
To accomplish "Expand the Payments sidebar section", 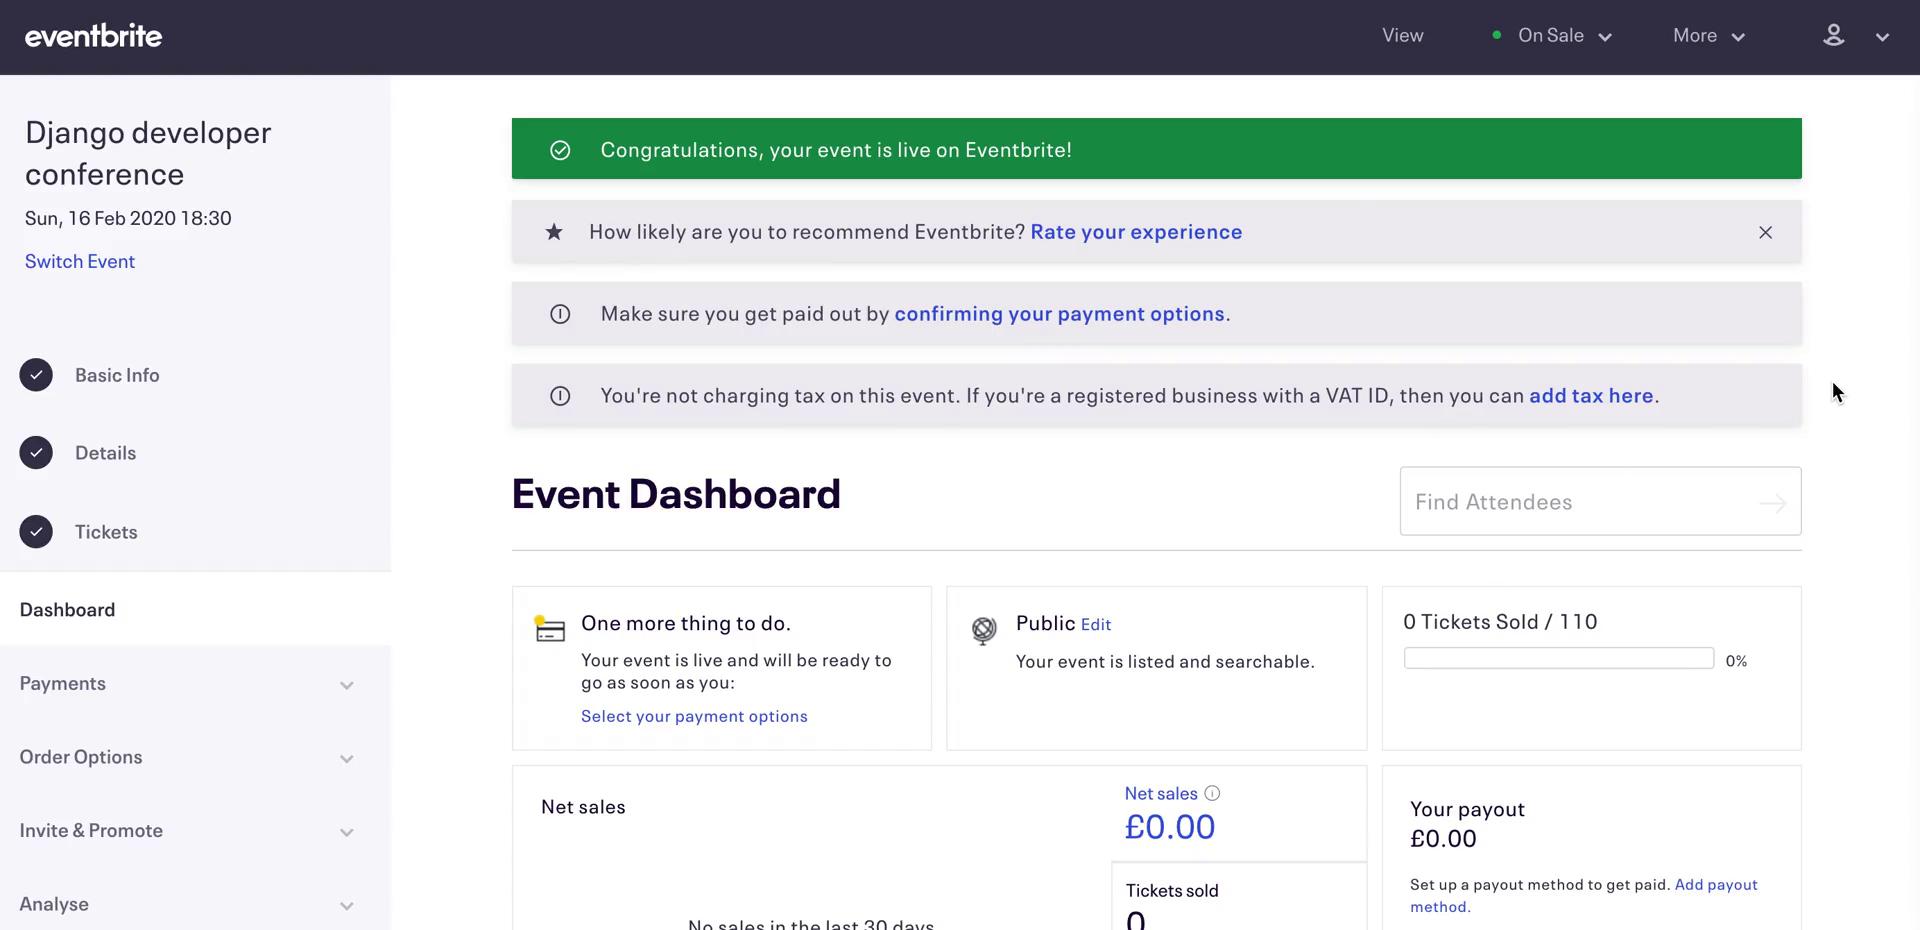I will (195, 683).
